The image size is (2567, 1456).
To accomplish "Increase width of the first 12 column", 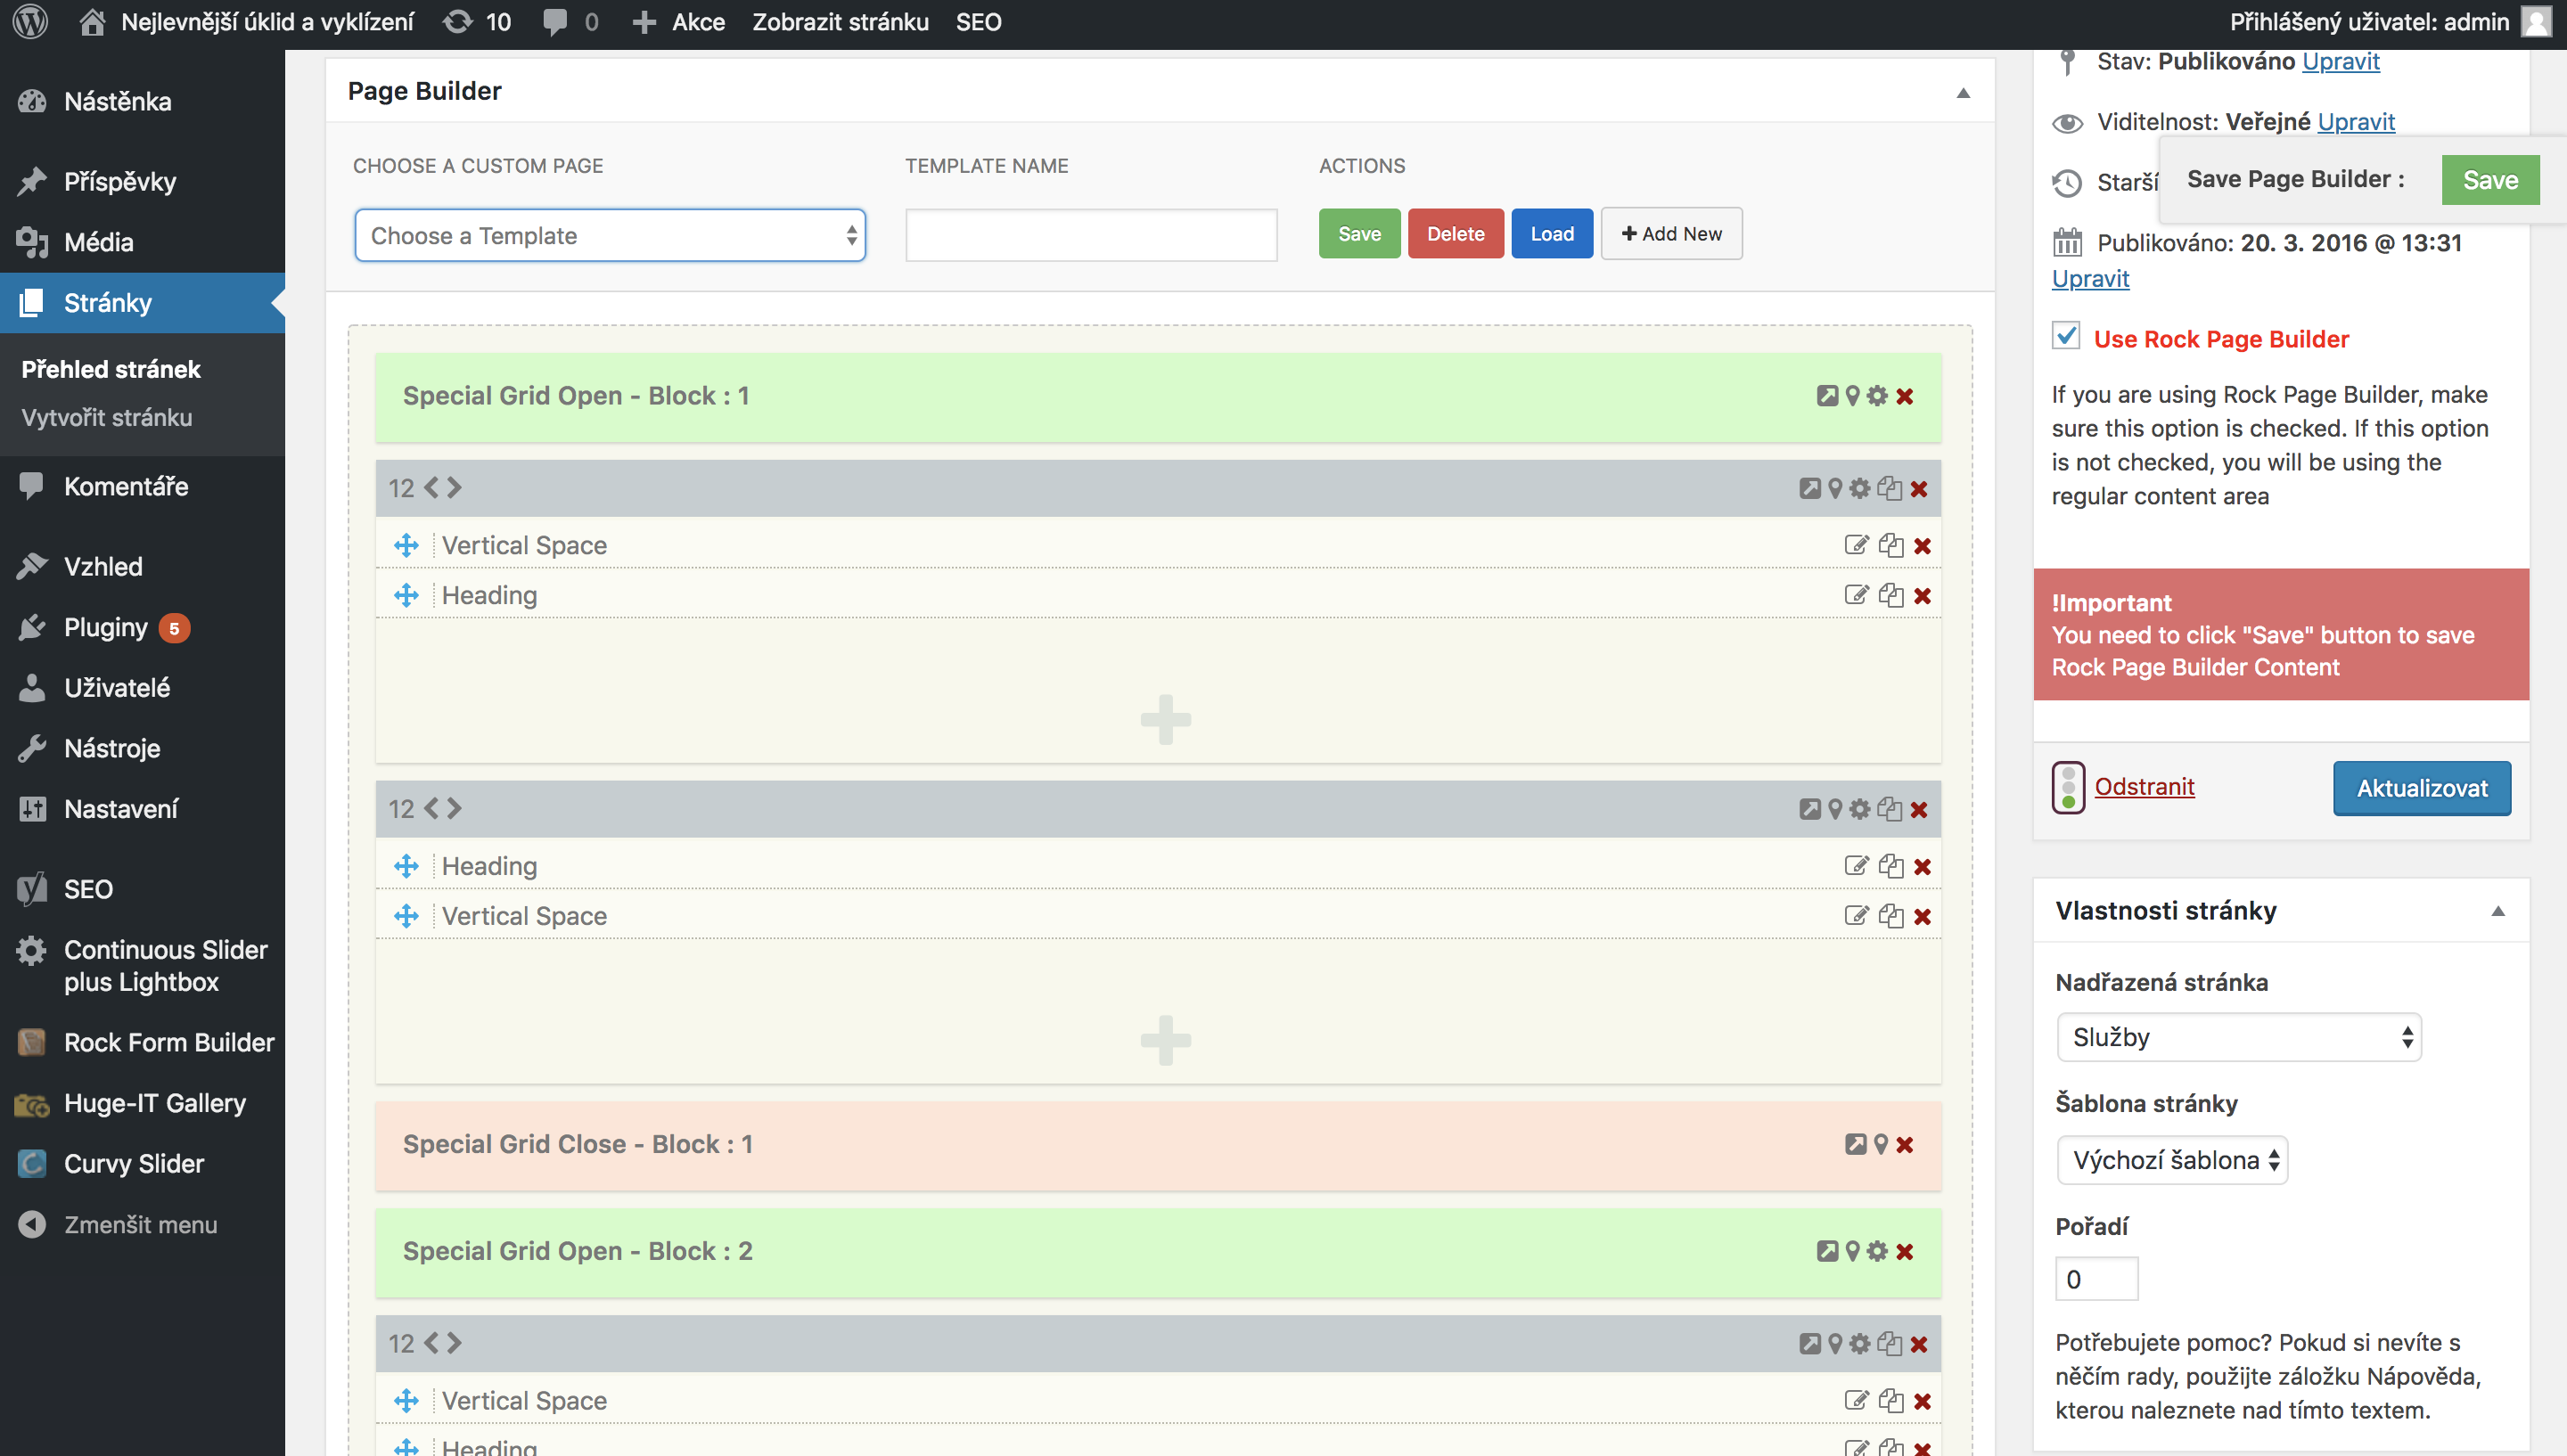I will (x=455, y=488).
